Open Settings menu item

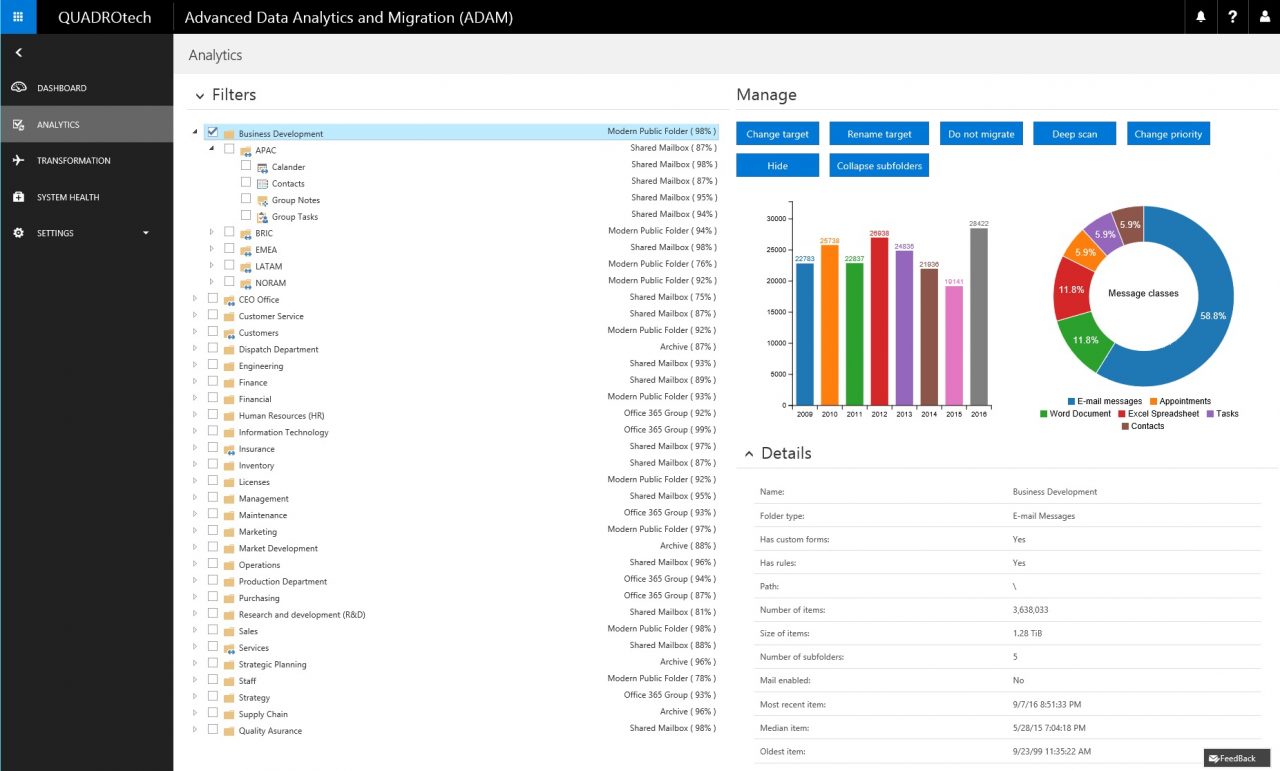pyautogui.click(x=86, y=233)
